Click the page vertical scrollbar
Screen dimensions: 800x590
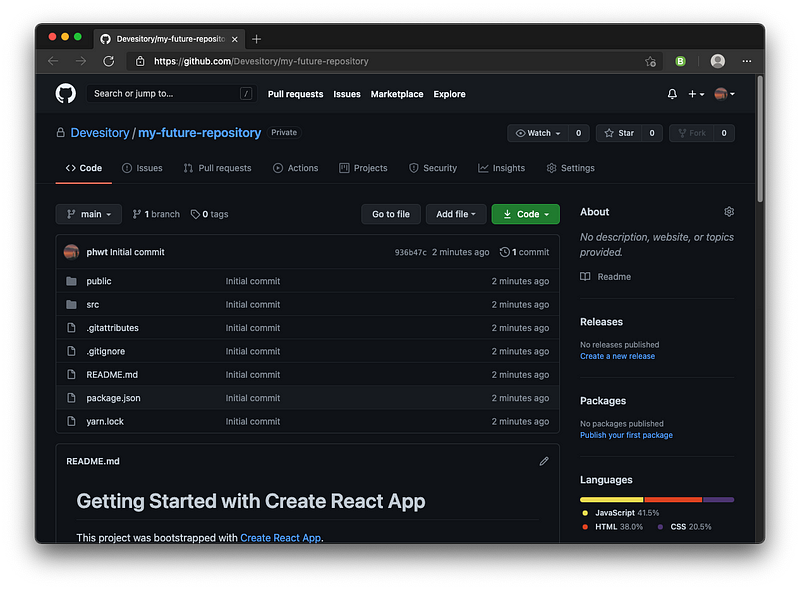760,139
